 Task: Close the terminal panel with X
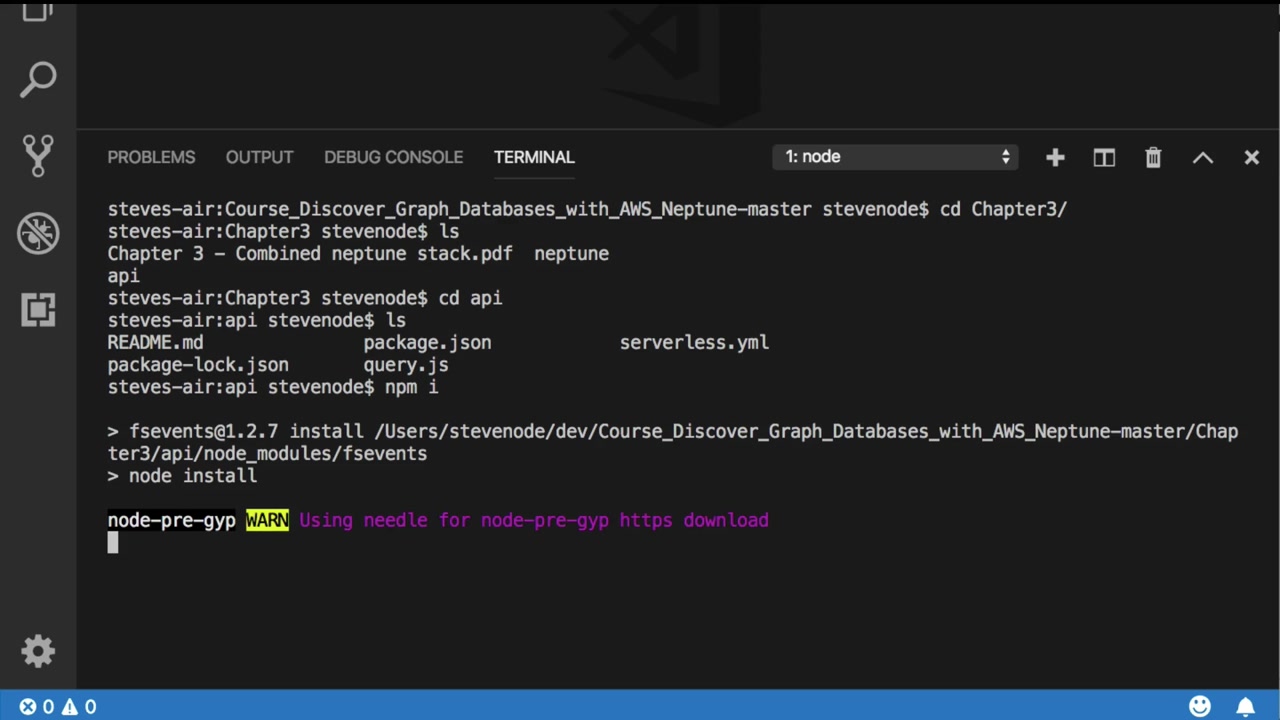(1251, 157)
